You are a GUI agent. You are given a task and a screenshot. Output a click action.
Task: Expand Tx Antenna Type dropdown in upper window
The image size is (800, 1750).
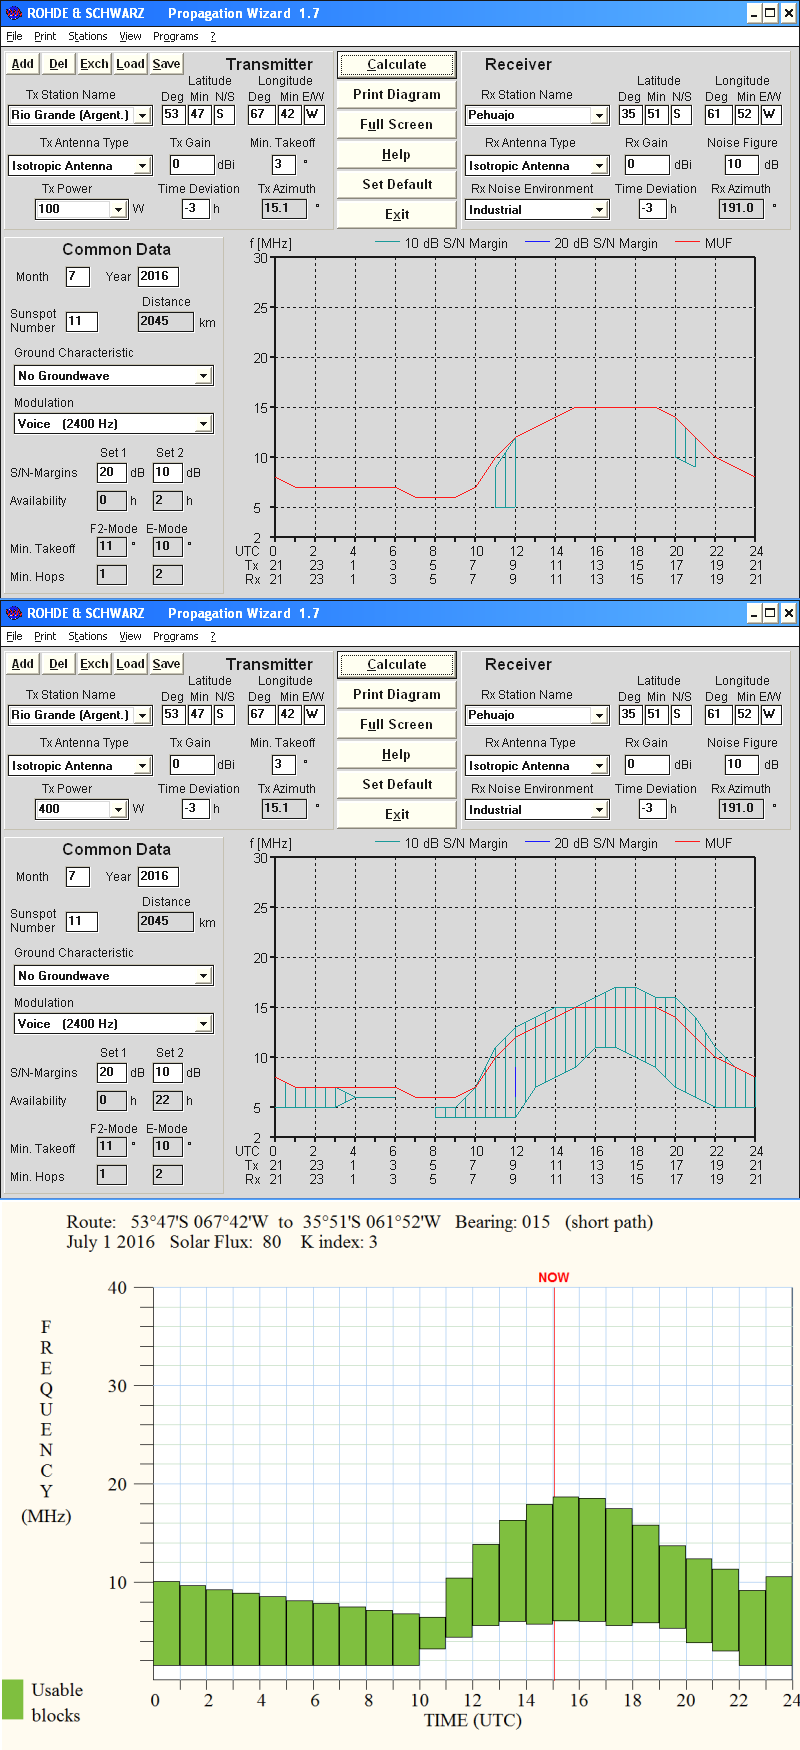(x=142, y=166)
